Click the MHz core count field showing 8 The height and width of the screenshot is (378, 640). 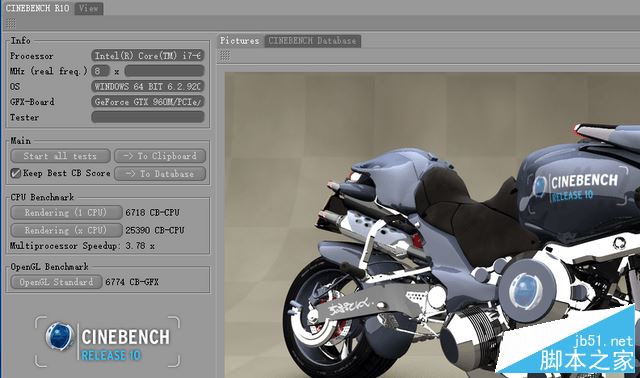point(100,71)
